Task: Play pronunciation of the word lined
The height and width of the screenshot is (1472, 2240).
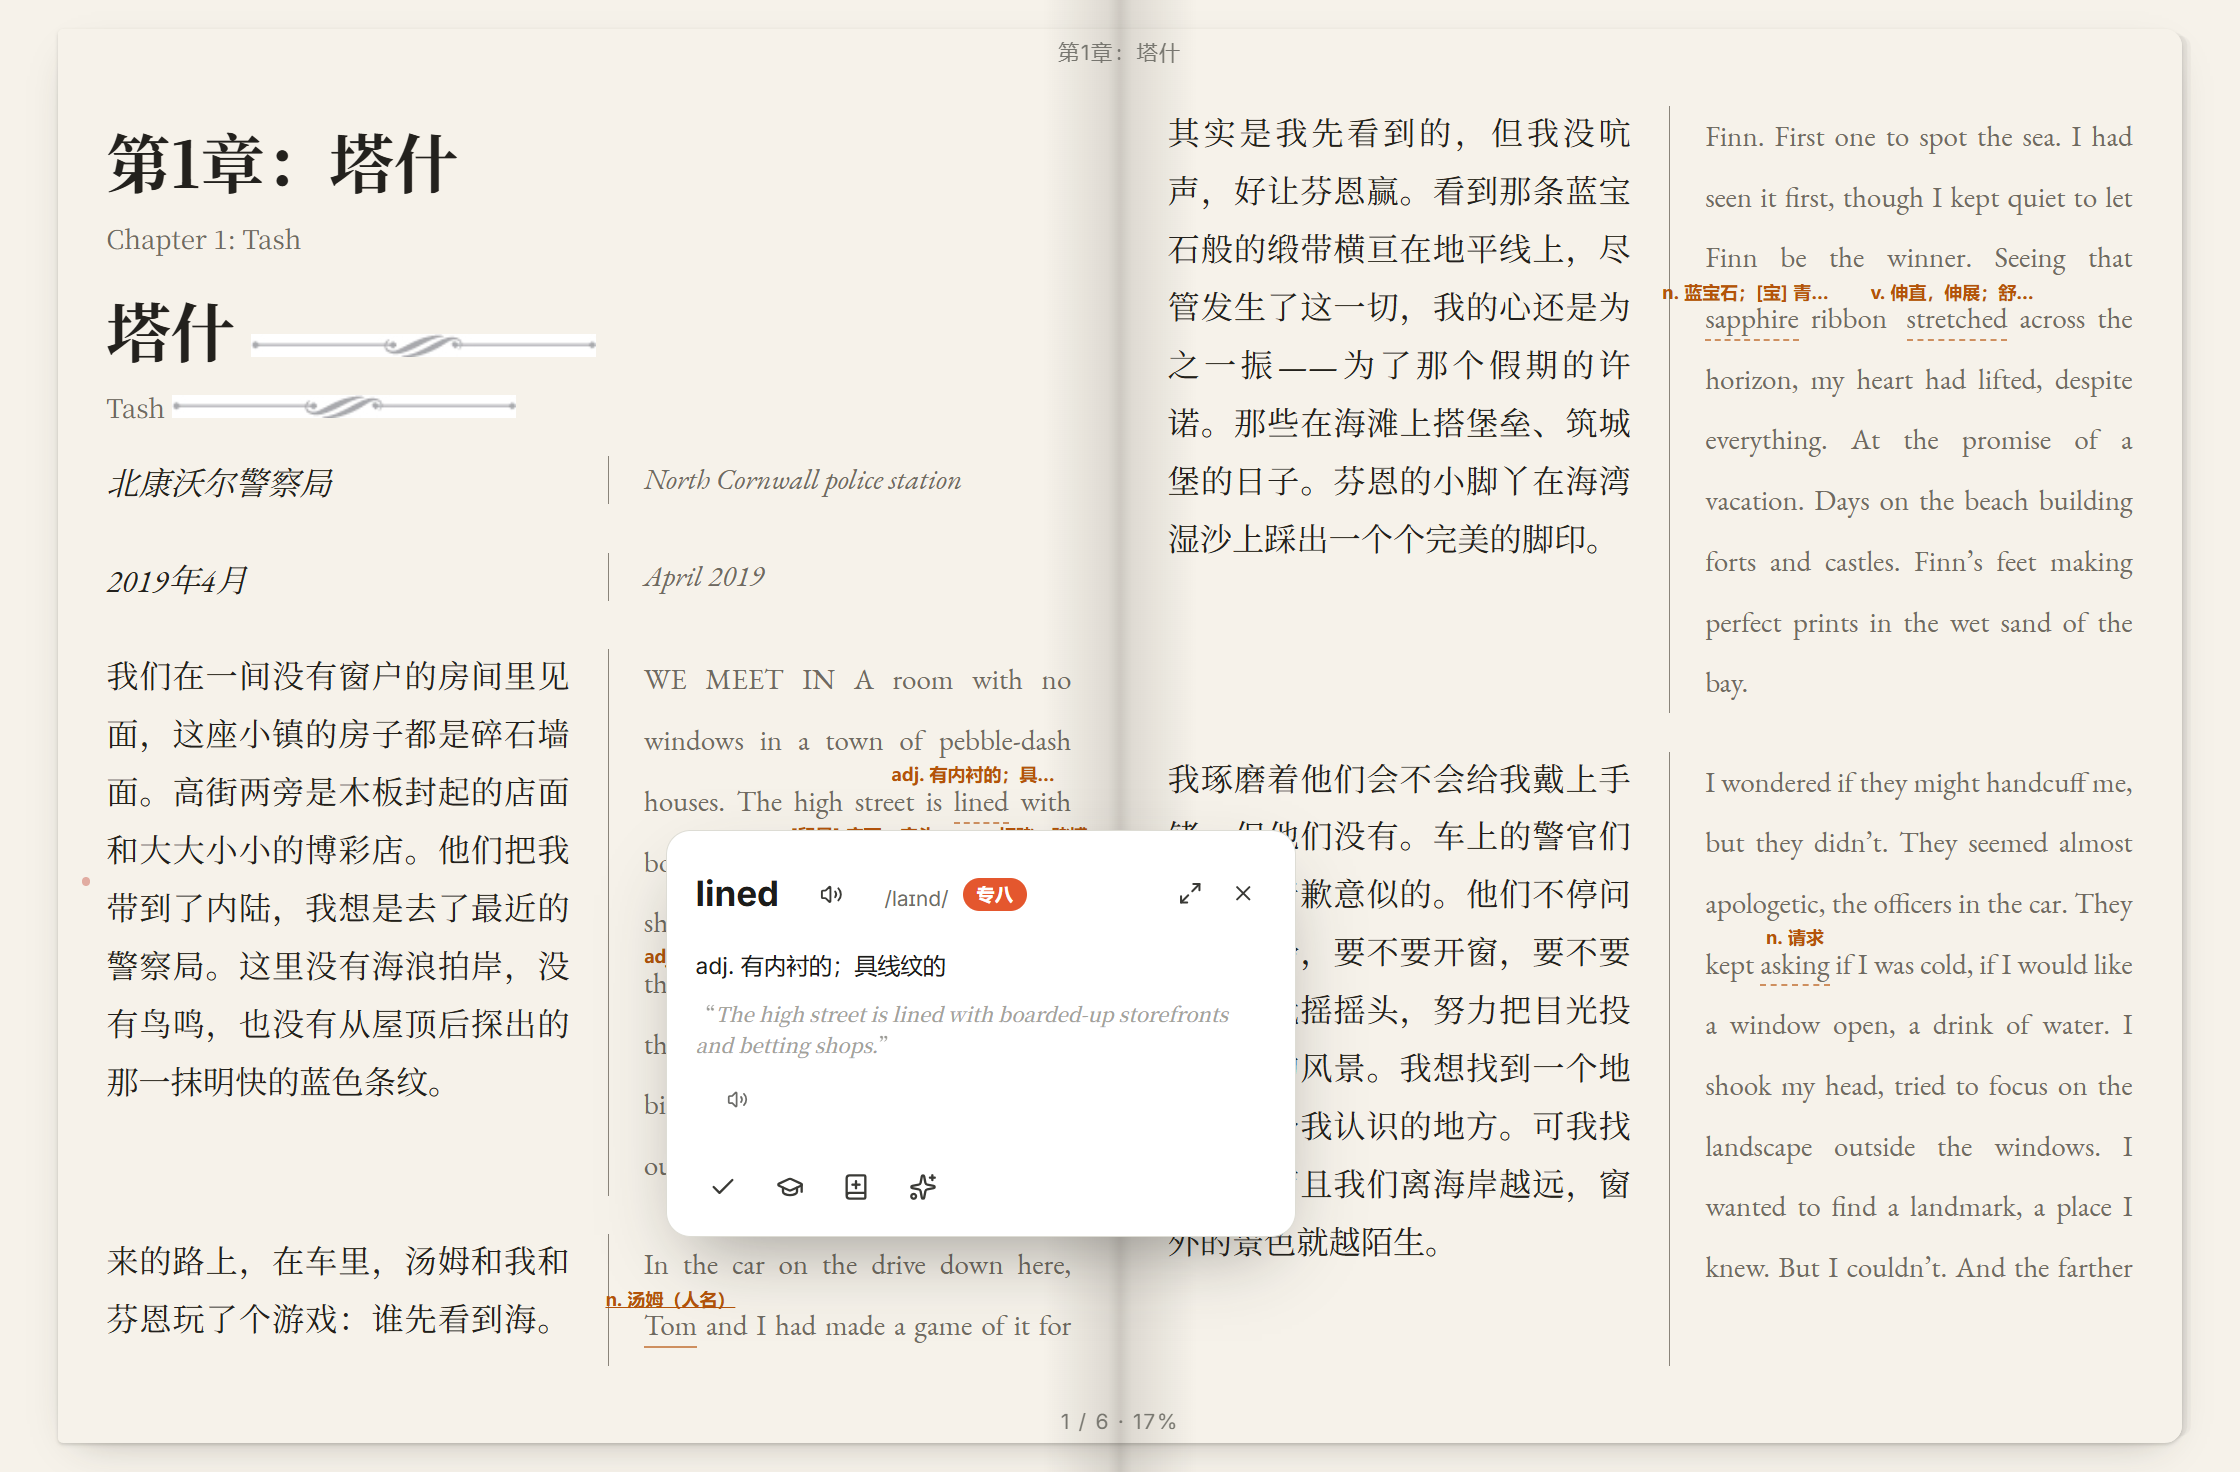Action: [831, 894]
